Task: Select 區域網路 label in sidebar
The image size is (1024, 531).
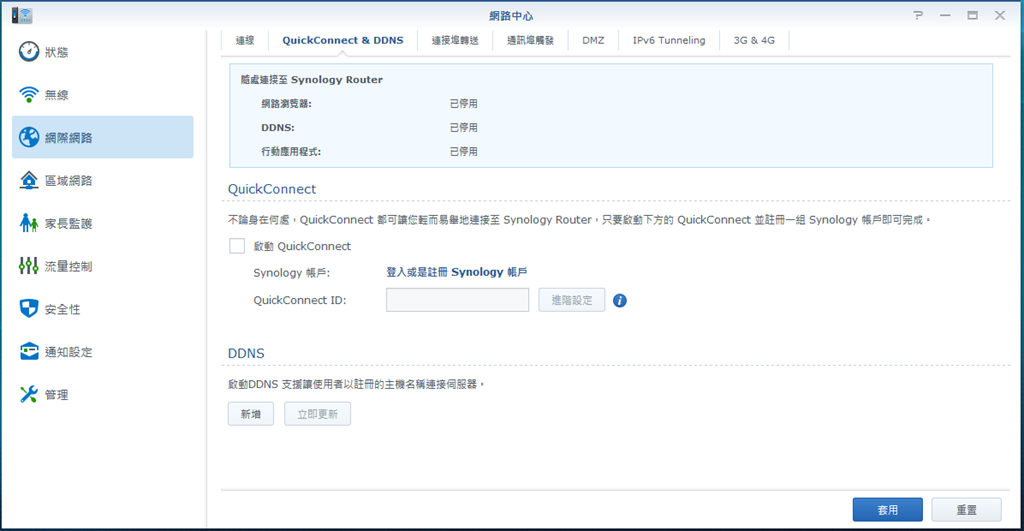Action: click(x=69, y=181)
